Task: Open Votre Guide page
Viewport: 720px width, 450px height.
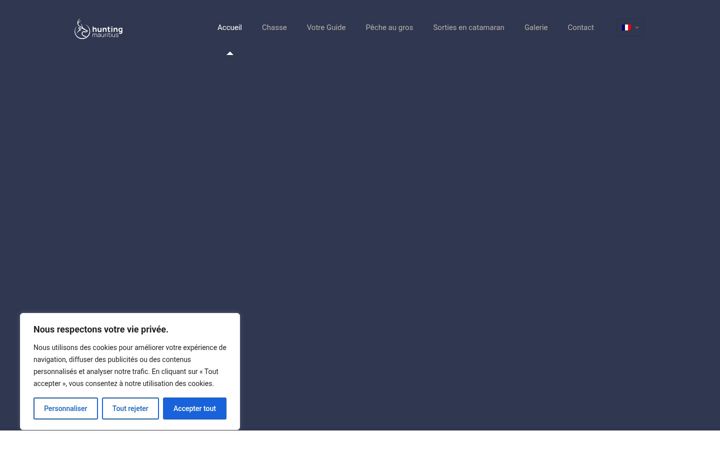Action: 326,28
